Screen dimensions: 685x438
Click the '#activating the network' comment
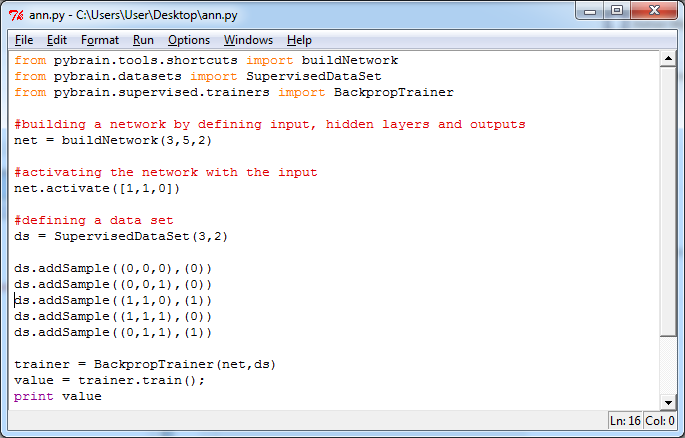(166, 172)
